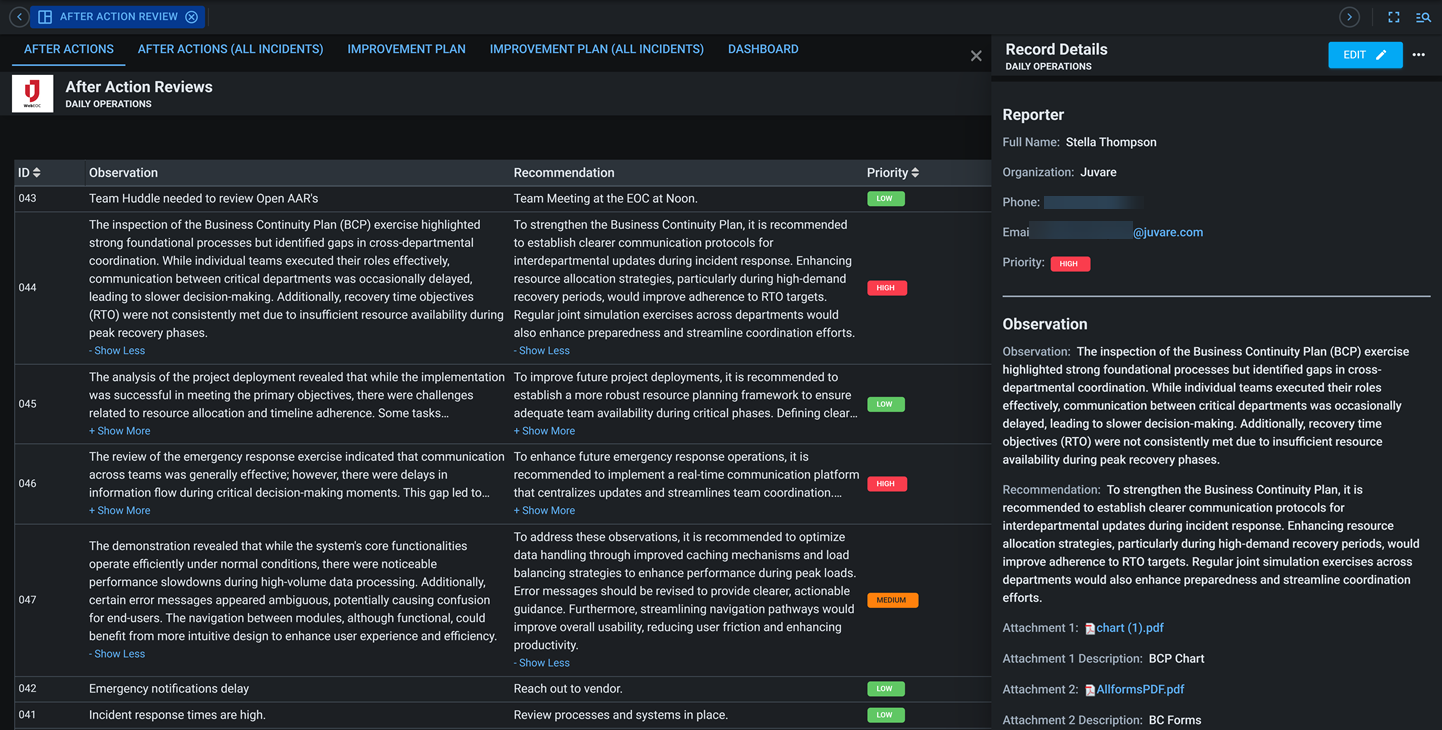Viewport: 1442px width, 730px height.
Task: Expand observation for record 045 with Show More
Action: coord(119,431)
